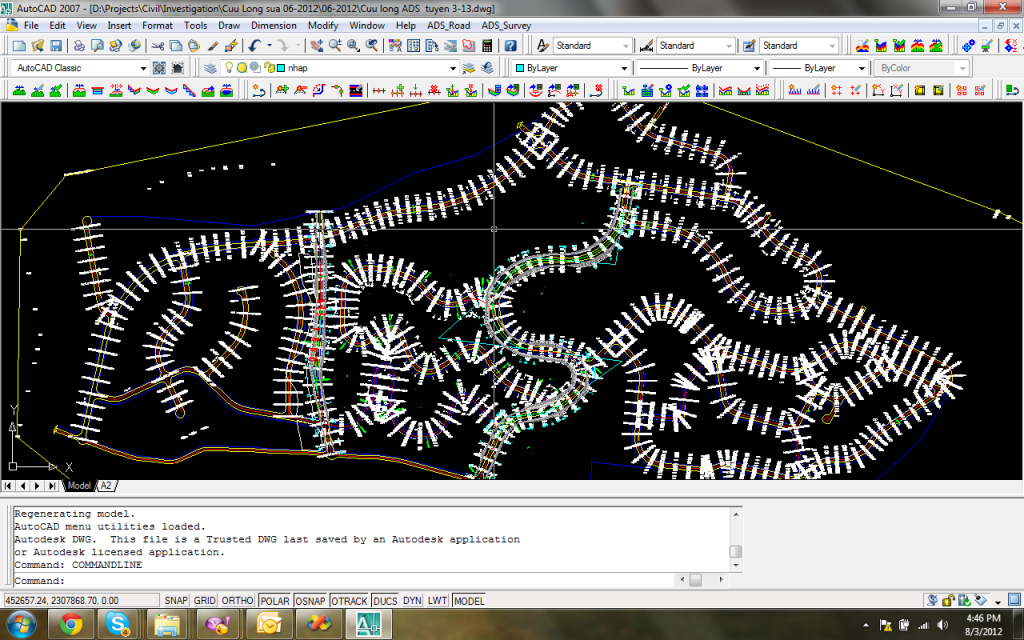The image size is (1024, 640).
Task: Open the Modify menu
Action: pos(323,25)
